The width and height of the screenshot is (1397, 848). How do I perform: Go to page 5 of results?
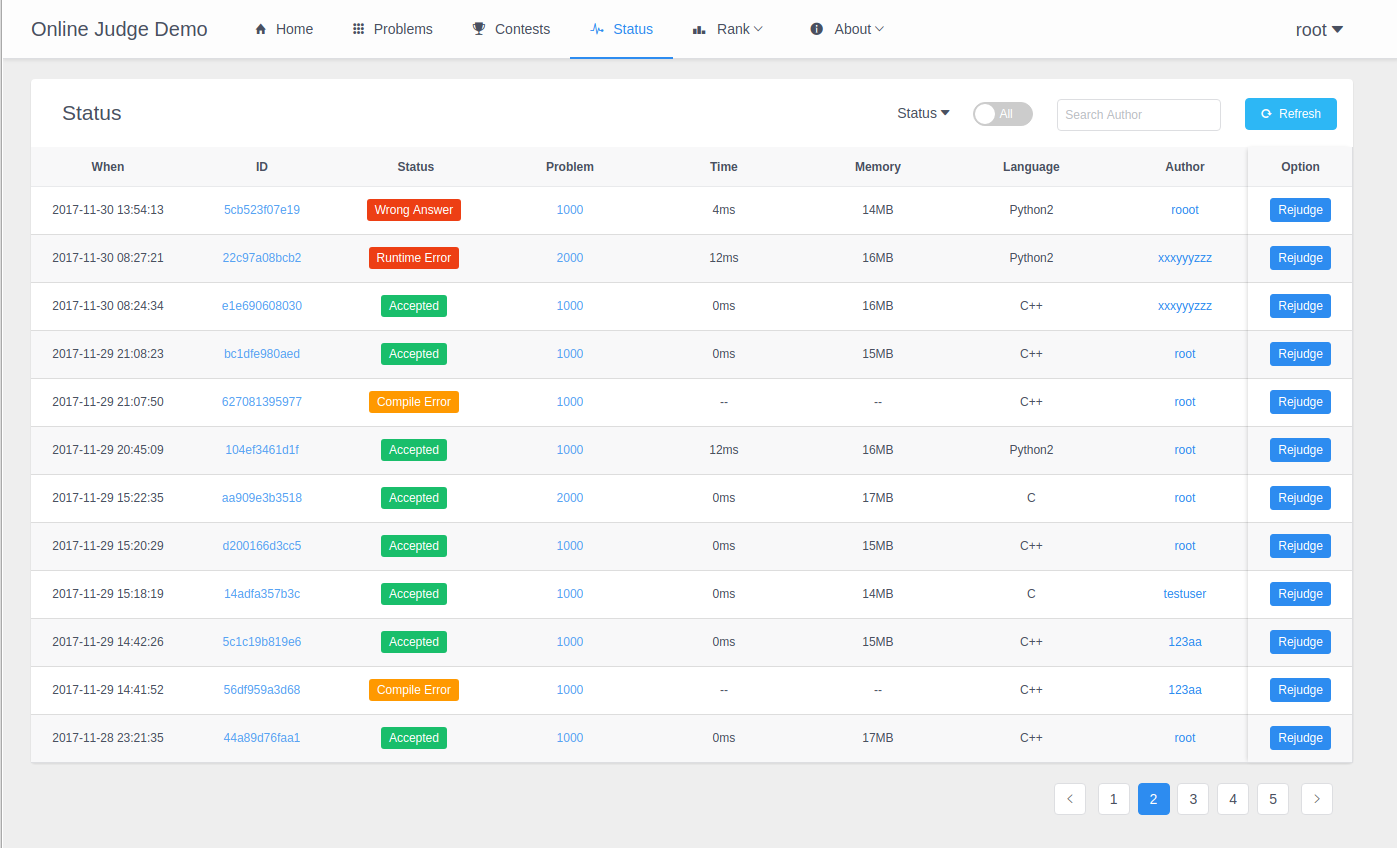coord(1272,799)
